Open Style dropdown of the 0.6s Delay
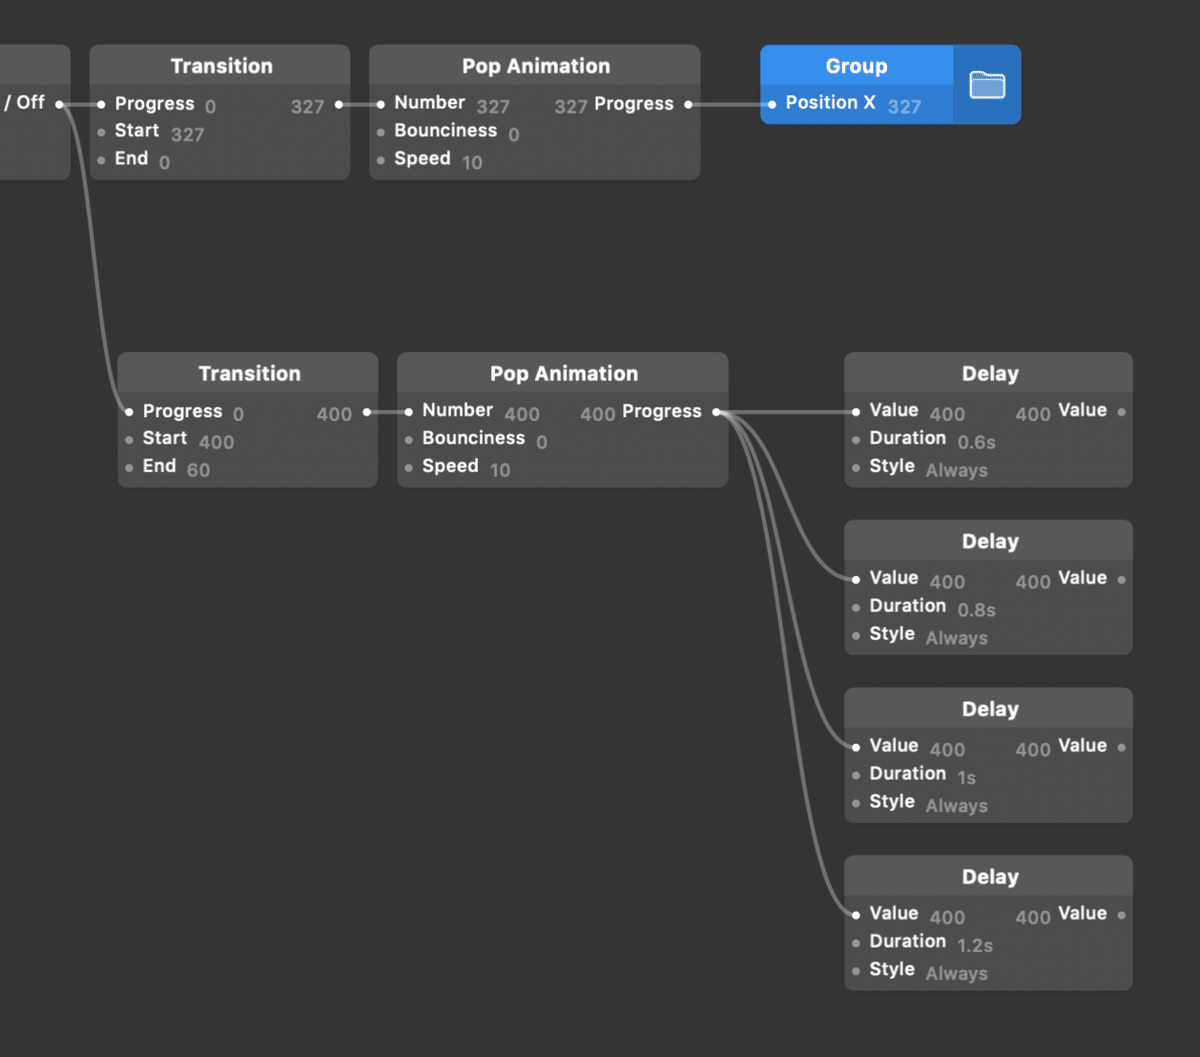 pyautogui.click(x=956, y=470)
